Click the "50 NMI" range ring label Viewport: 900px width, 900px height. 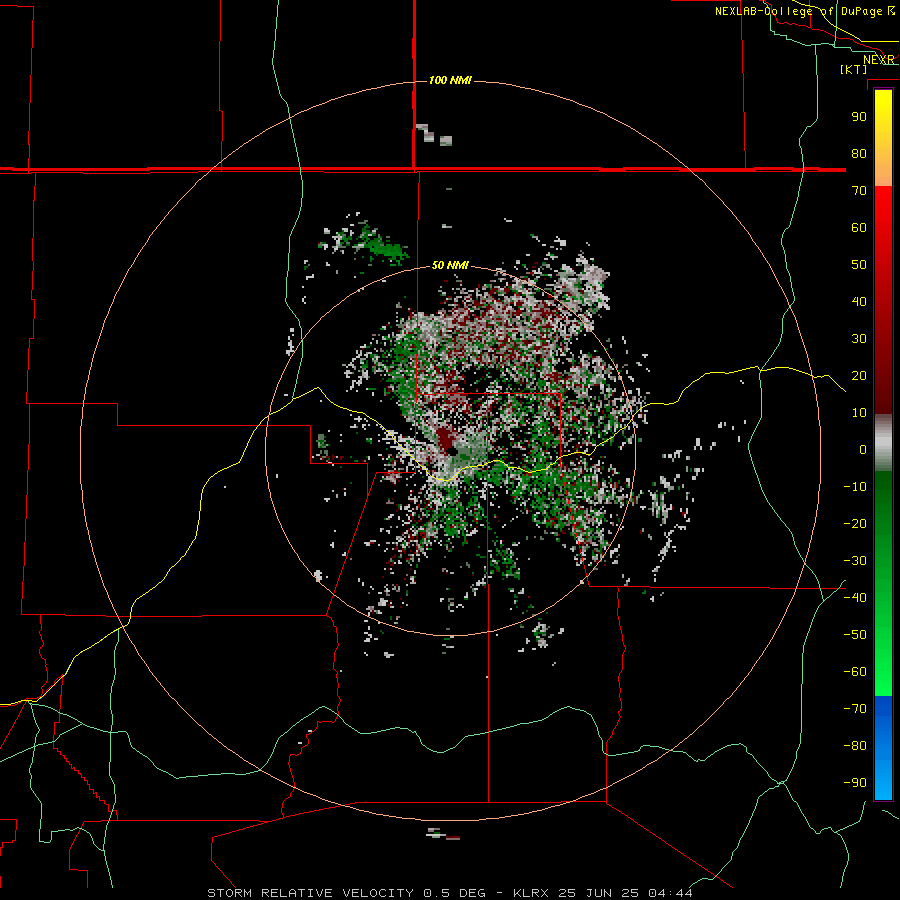click(x=450, y=265)
